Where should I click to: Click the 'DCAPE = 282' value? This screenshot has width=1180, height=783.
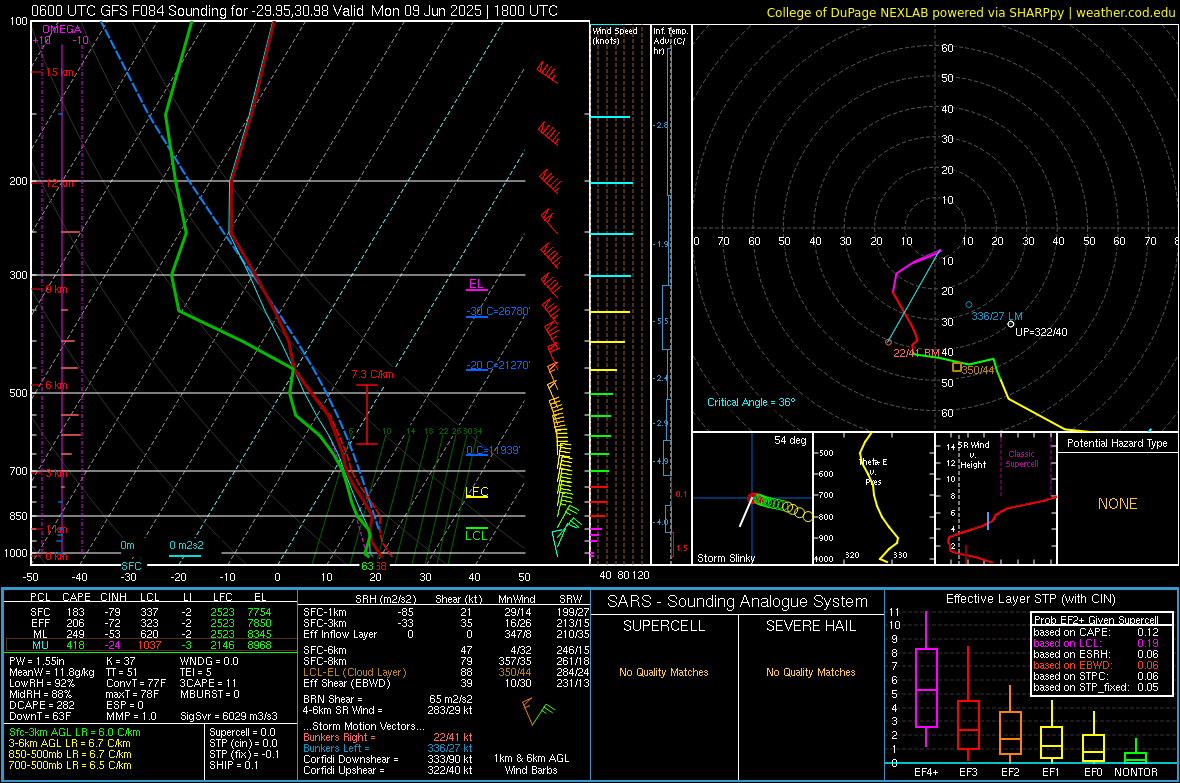coord(42,705)
